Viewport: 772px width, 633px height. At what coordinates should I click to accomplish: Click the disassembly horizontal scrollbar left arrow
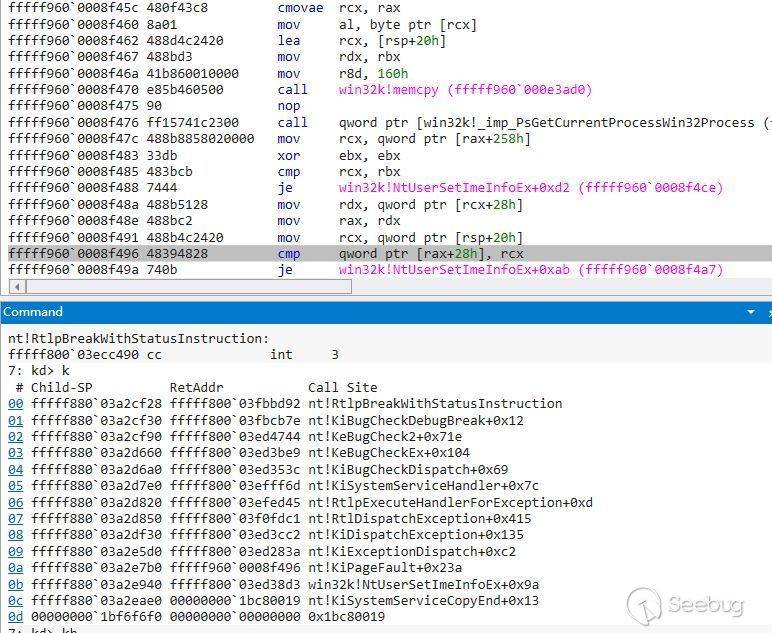[17, 286]
